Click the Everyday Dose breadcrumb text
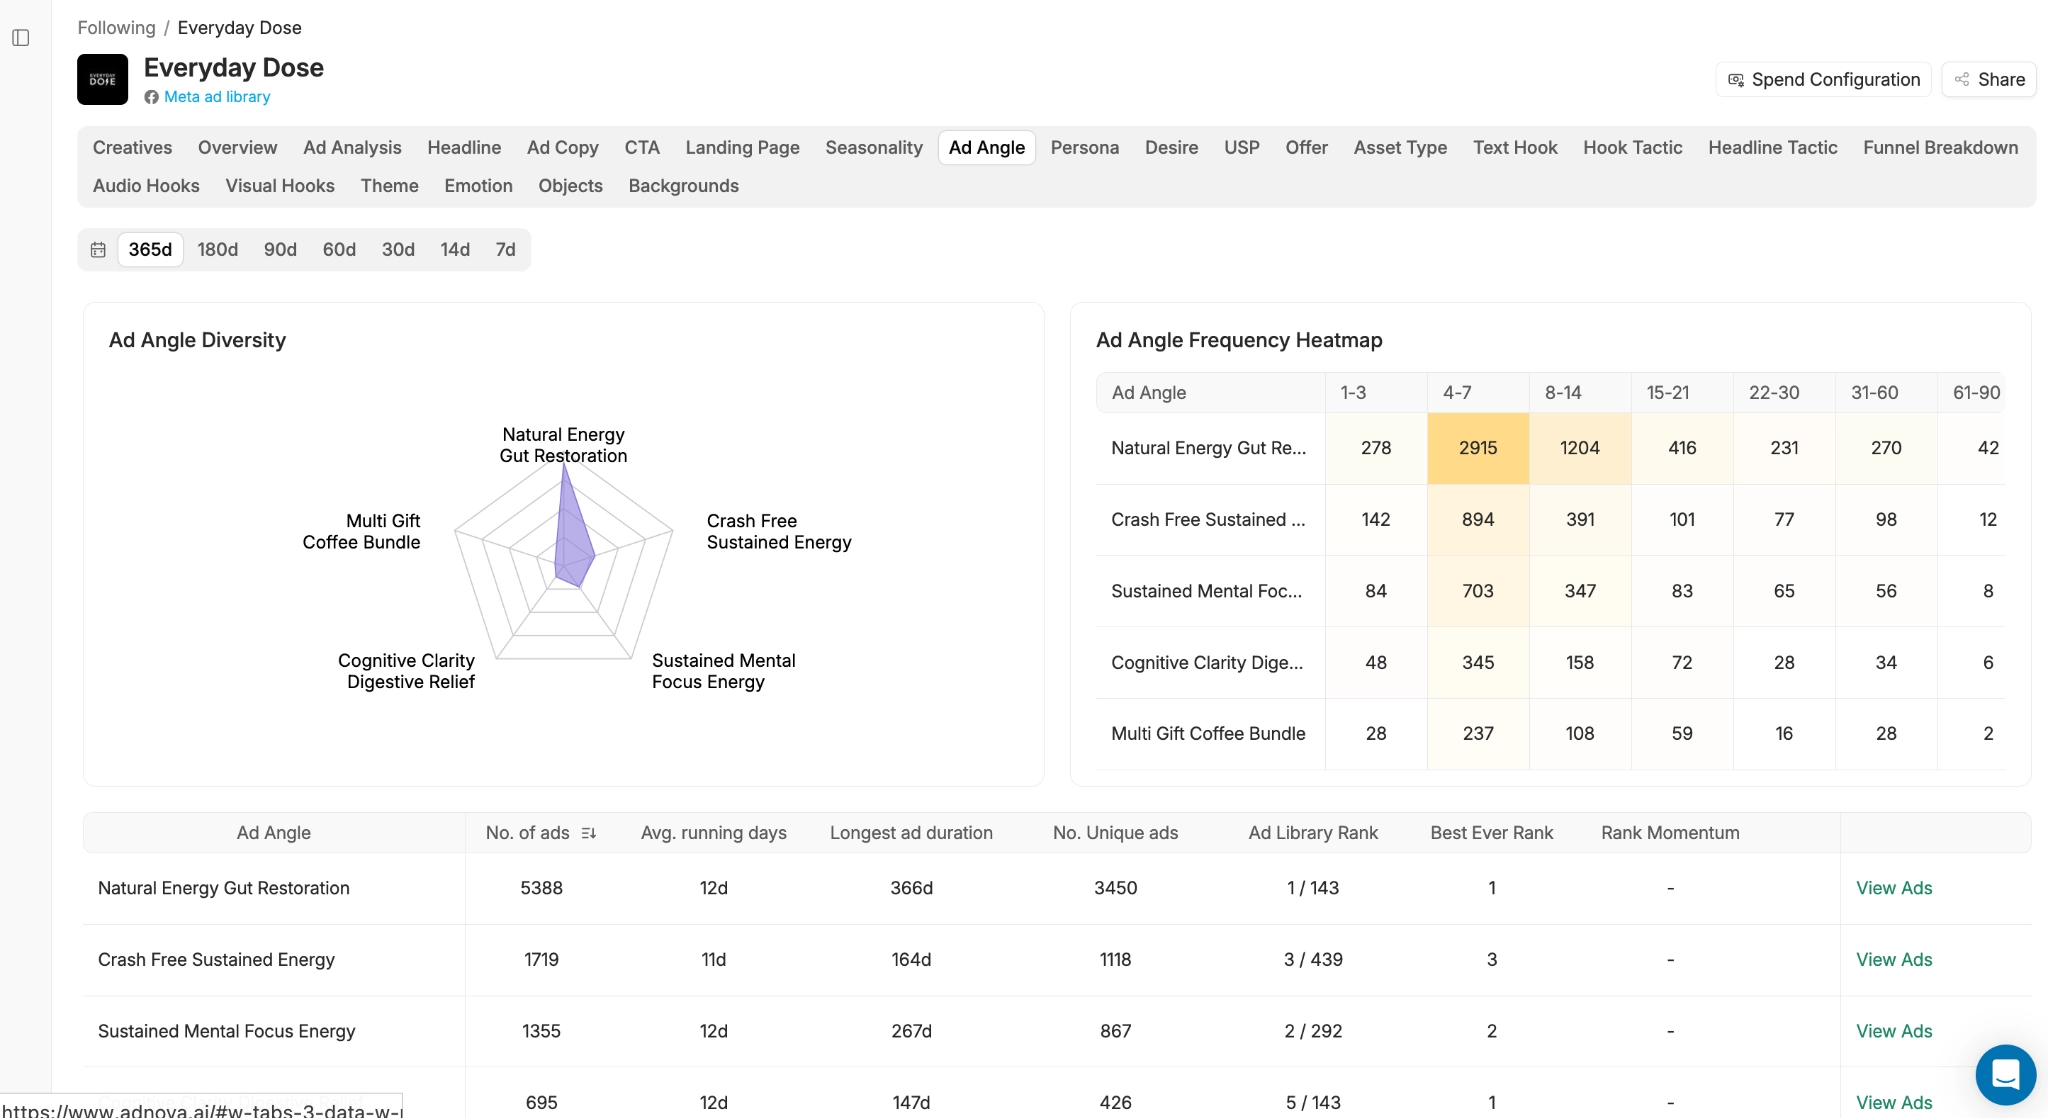Image resolution: width=2048 pixels, height=1118 pixels. point(239,28)
